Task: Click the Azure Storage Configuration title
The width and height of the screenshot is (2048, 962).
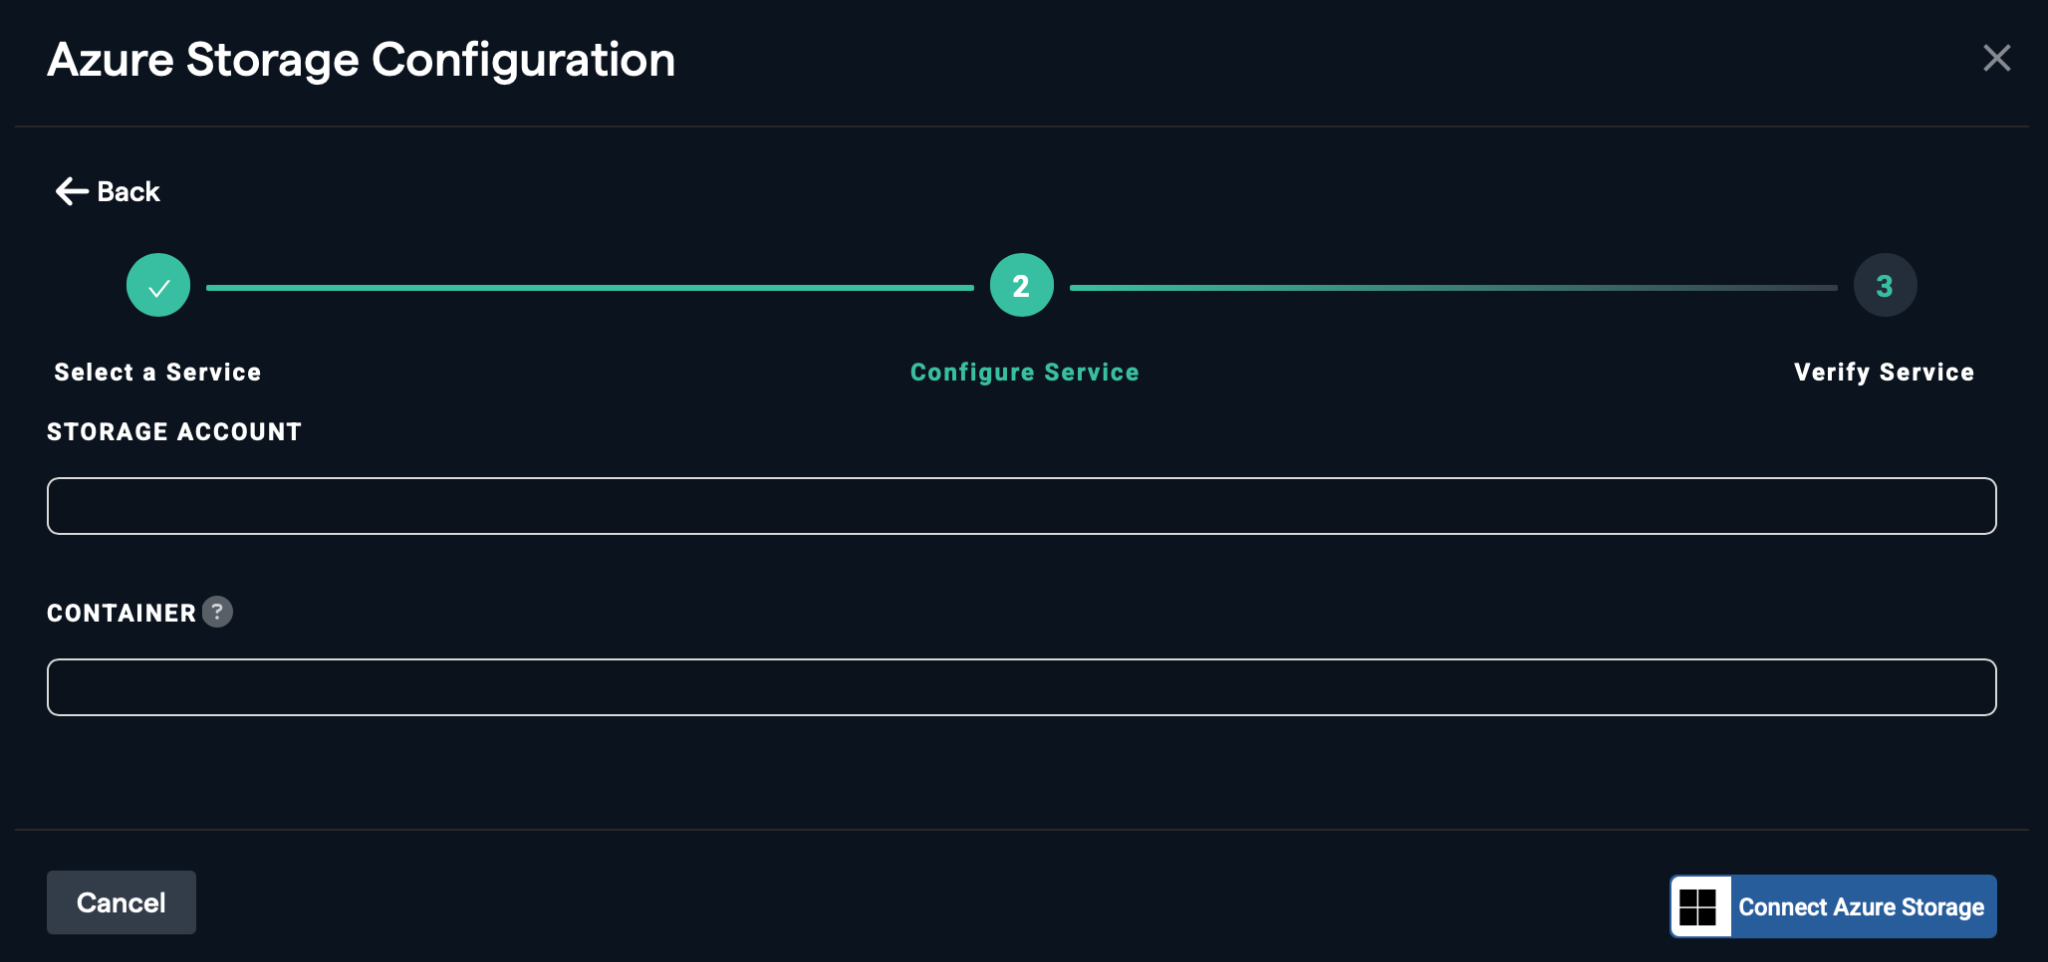Action: click(x=361, y=60)
